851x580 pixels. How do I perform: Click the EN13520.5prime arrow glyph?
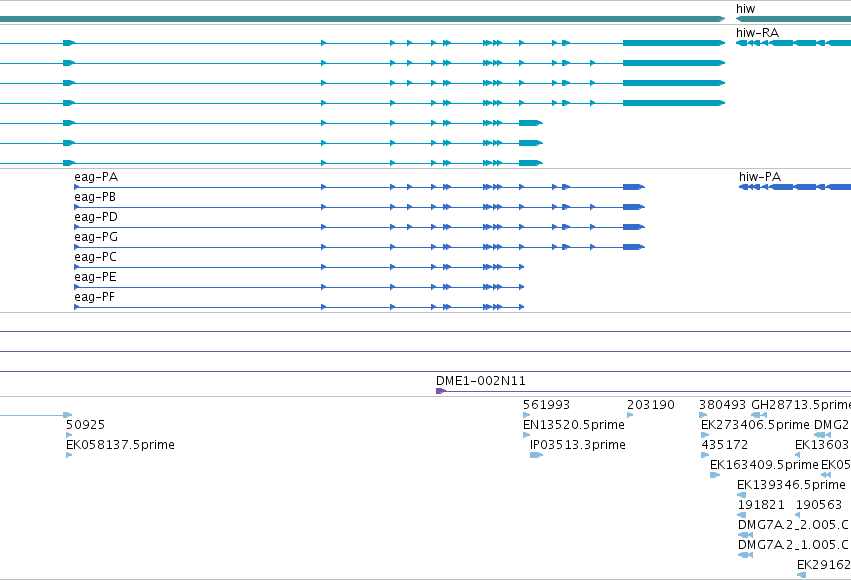click(526, 435)
